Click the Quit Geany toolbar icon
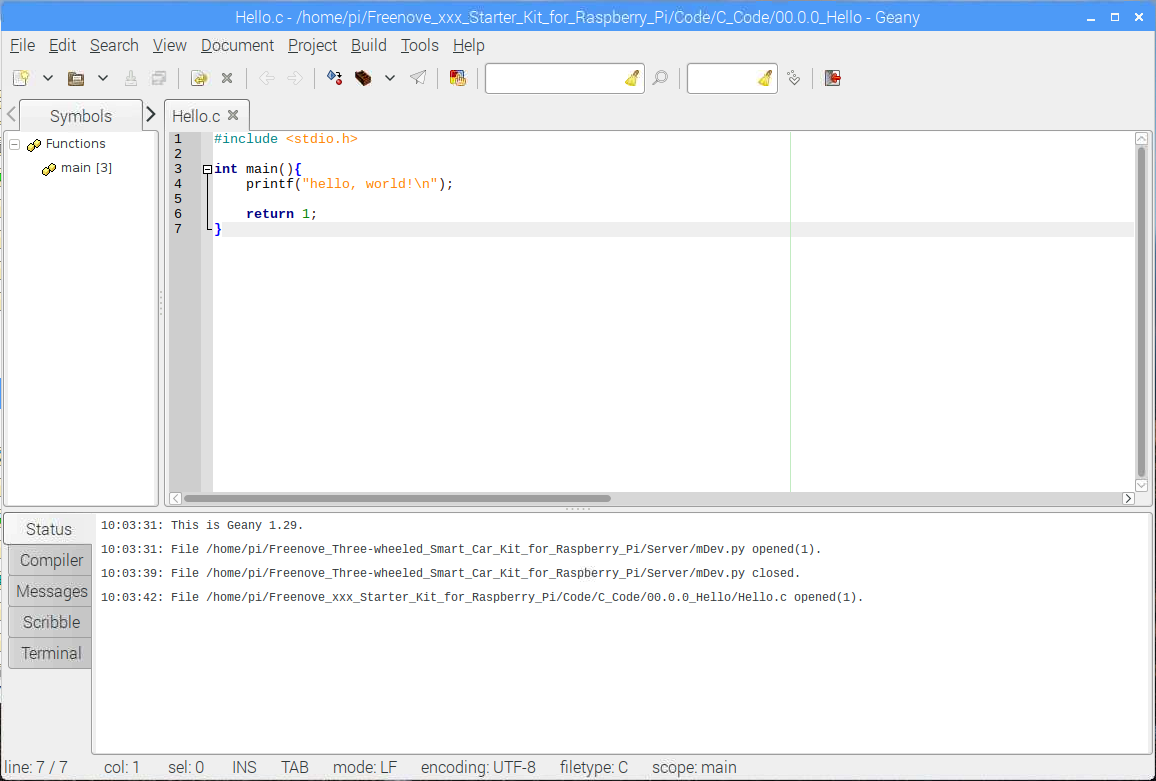 coord(833,78)
